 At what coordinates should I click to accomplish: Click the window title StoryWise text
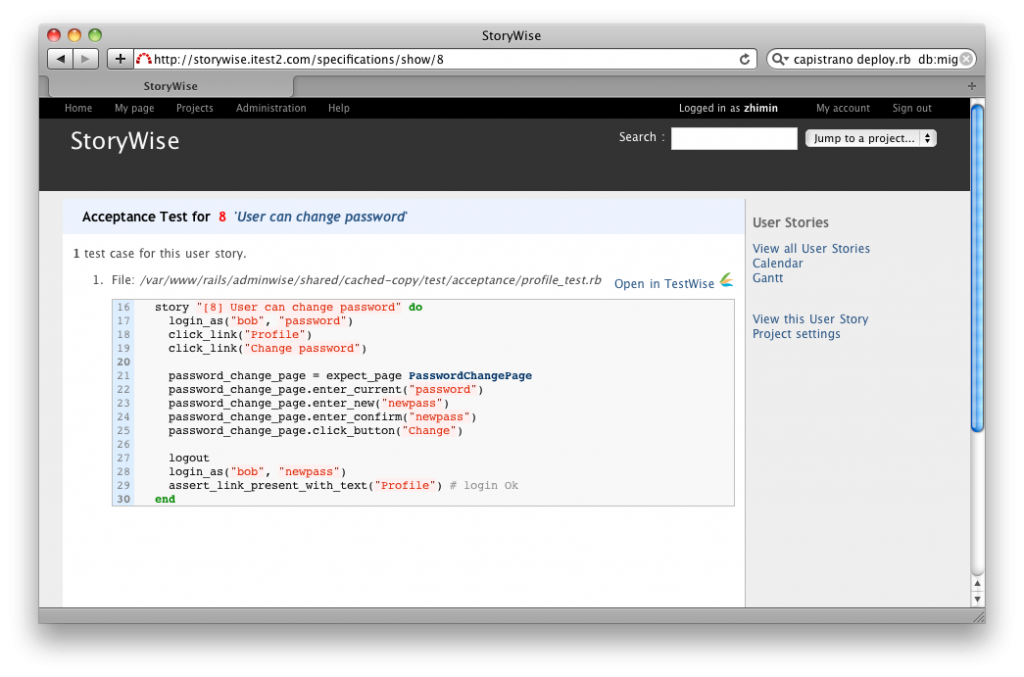(x=511, y=35)
